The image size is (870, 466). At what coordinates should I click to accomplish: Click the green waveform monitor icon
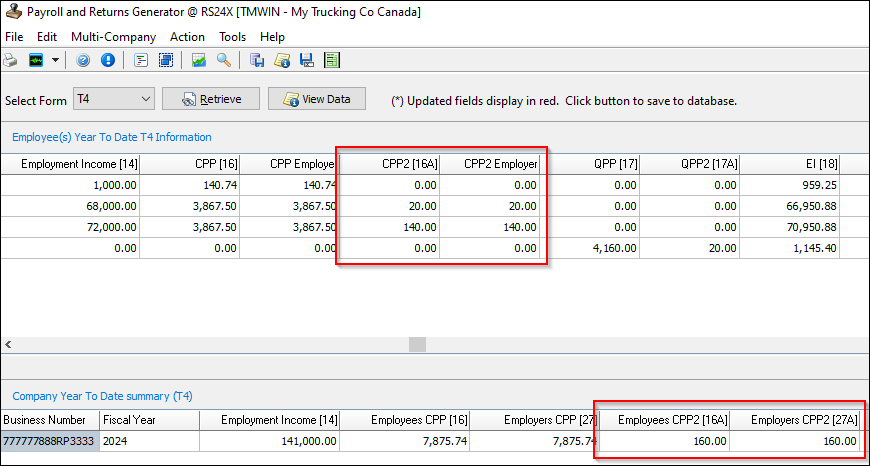(36, 60)
